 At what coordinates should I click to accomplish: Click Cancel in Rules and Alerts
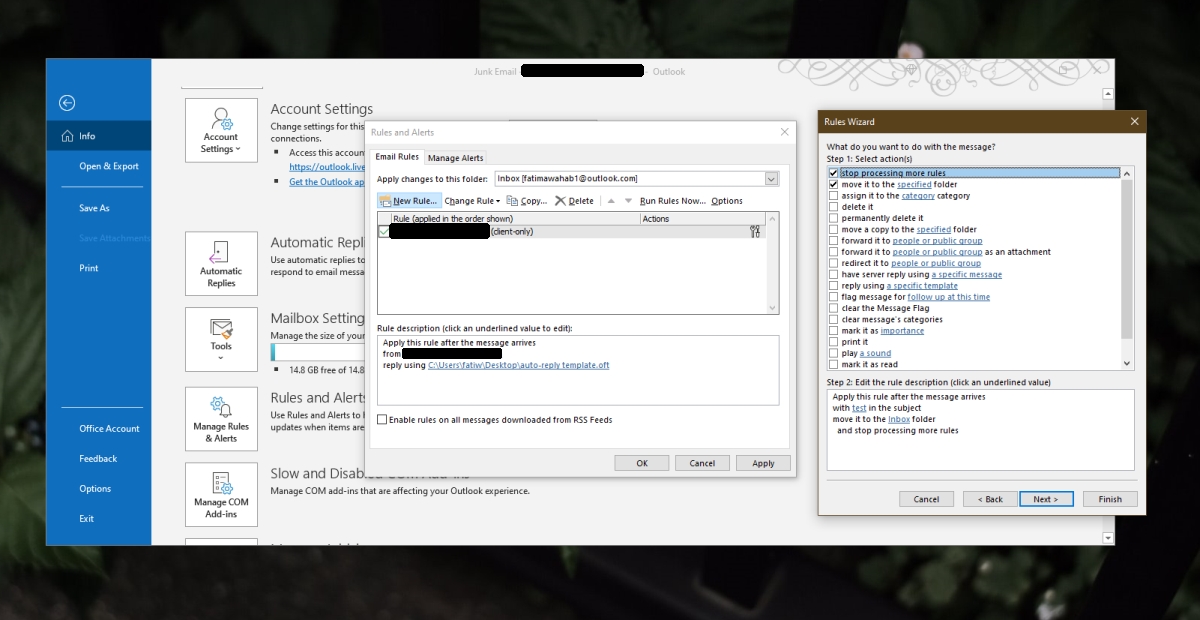702,463
